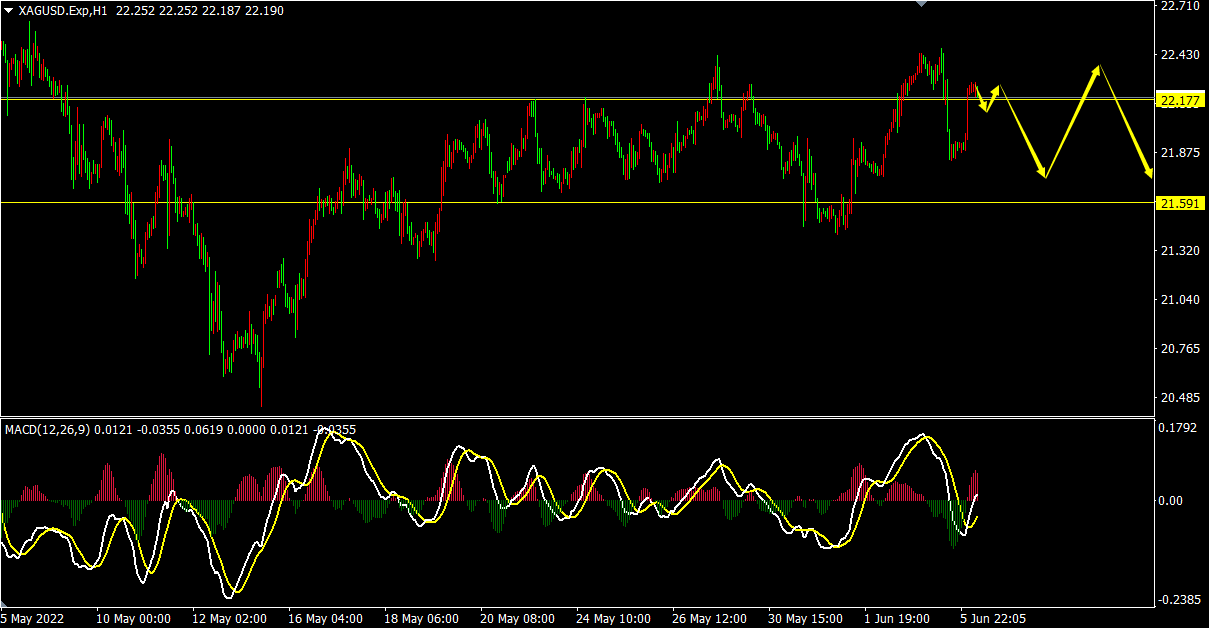Select the yellow 21.591 price label
Viewport: 1209px width, 628px height.
pyautogui.click(x=1180, y=203)
